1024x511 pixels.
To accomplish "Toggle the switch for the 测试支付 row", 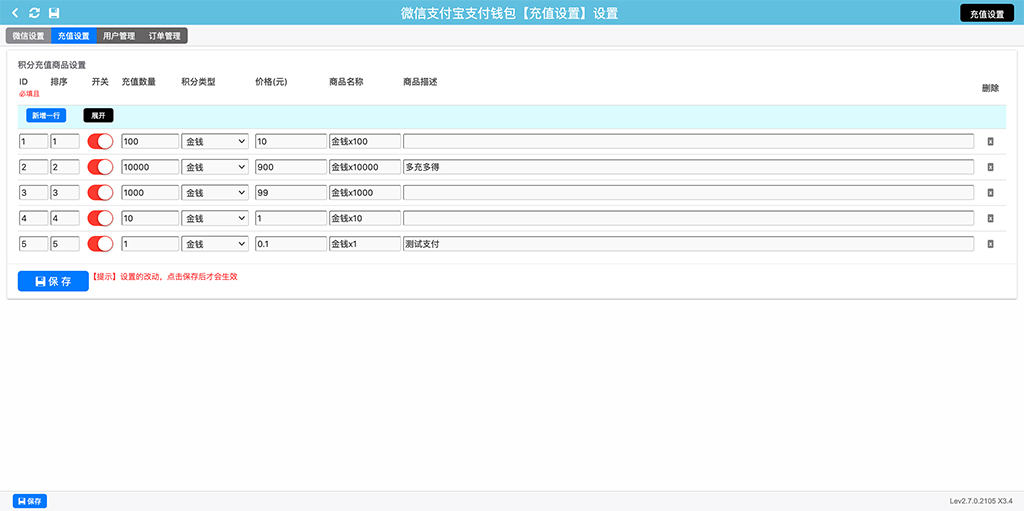I will [100, 244].
